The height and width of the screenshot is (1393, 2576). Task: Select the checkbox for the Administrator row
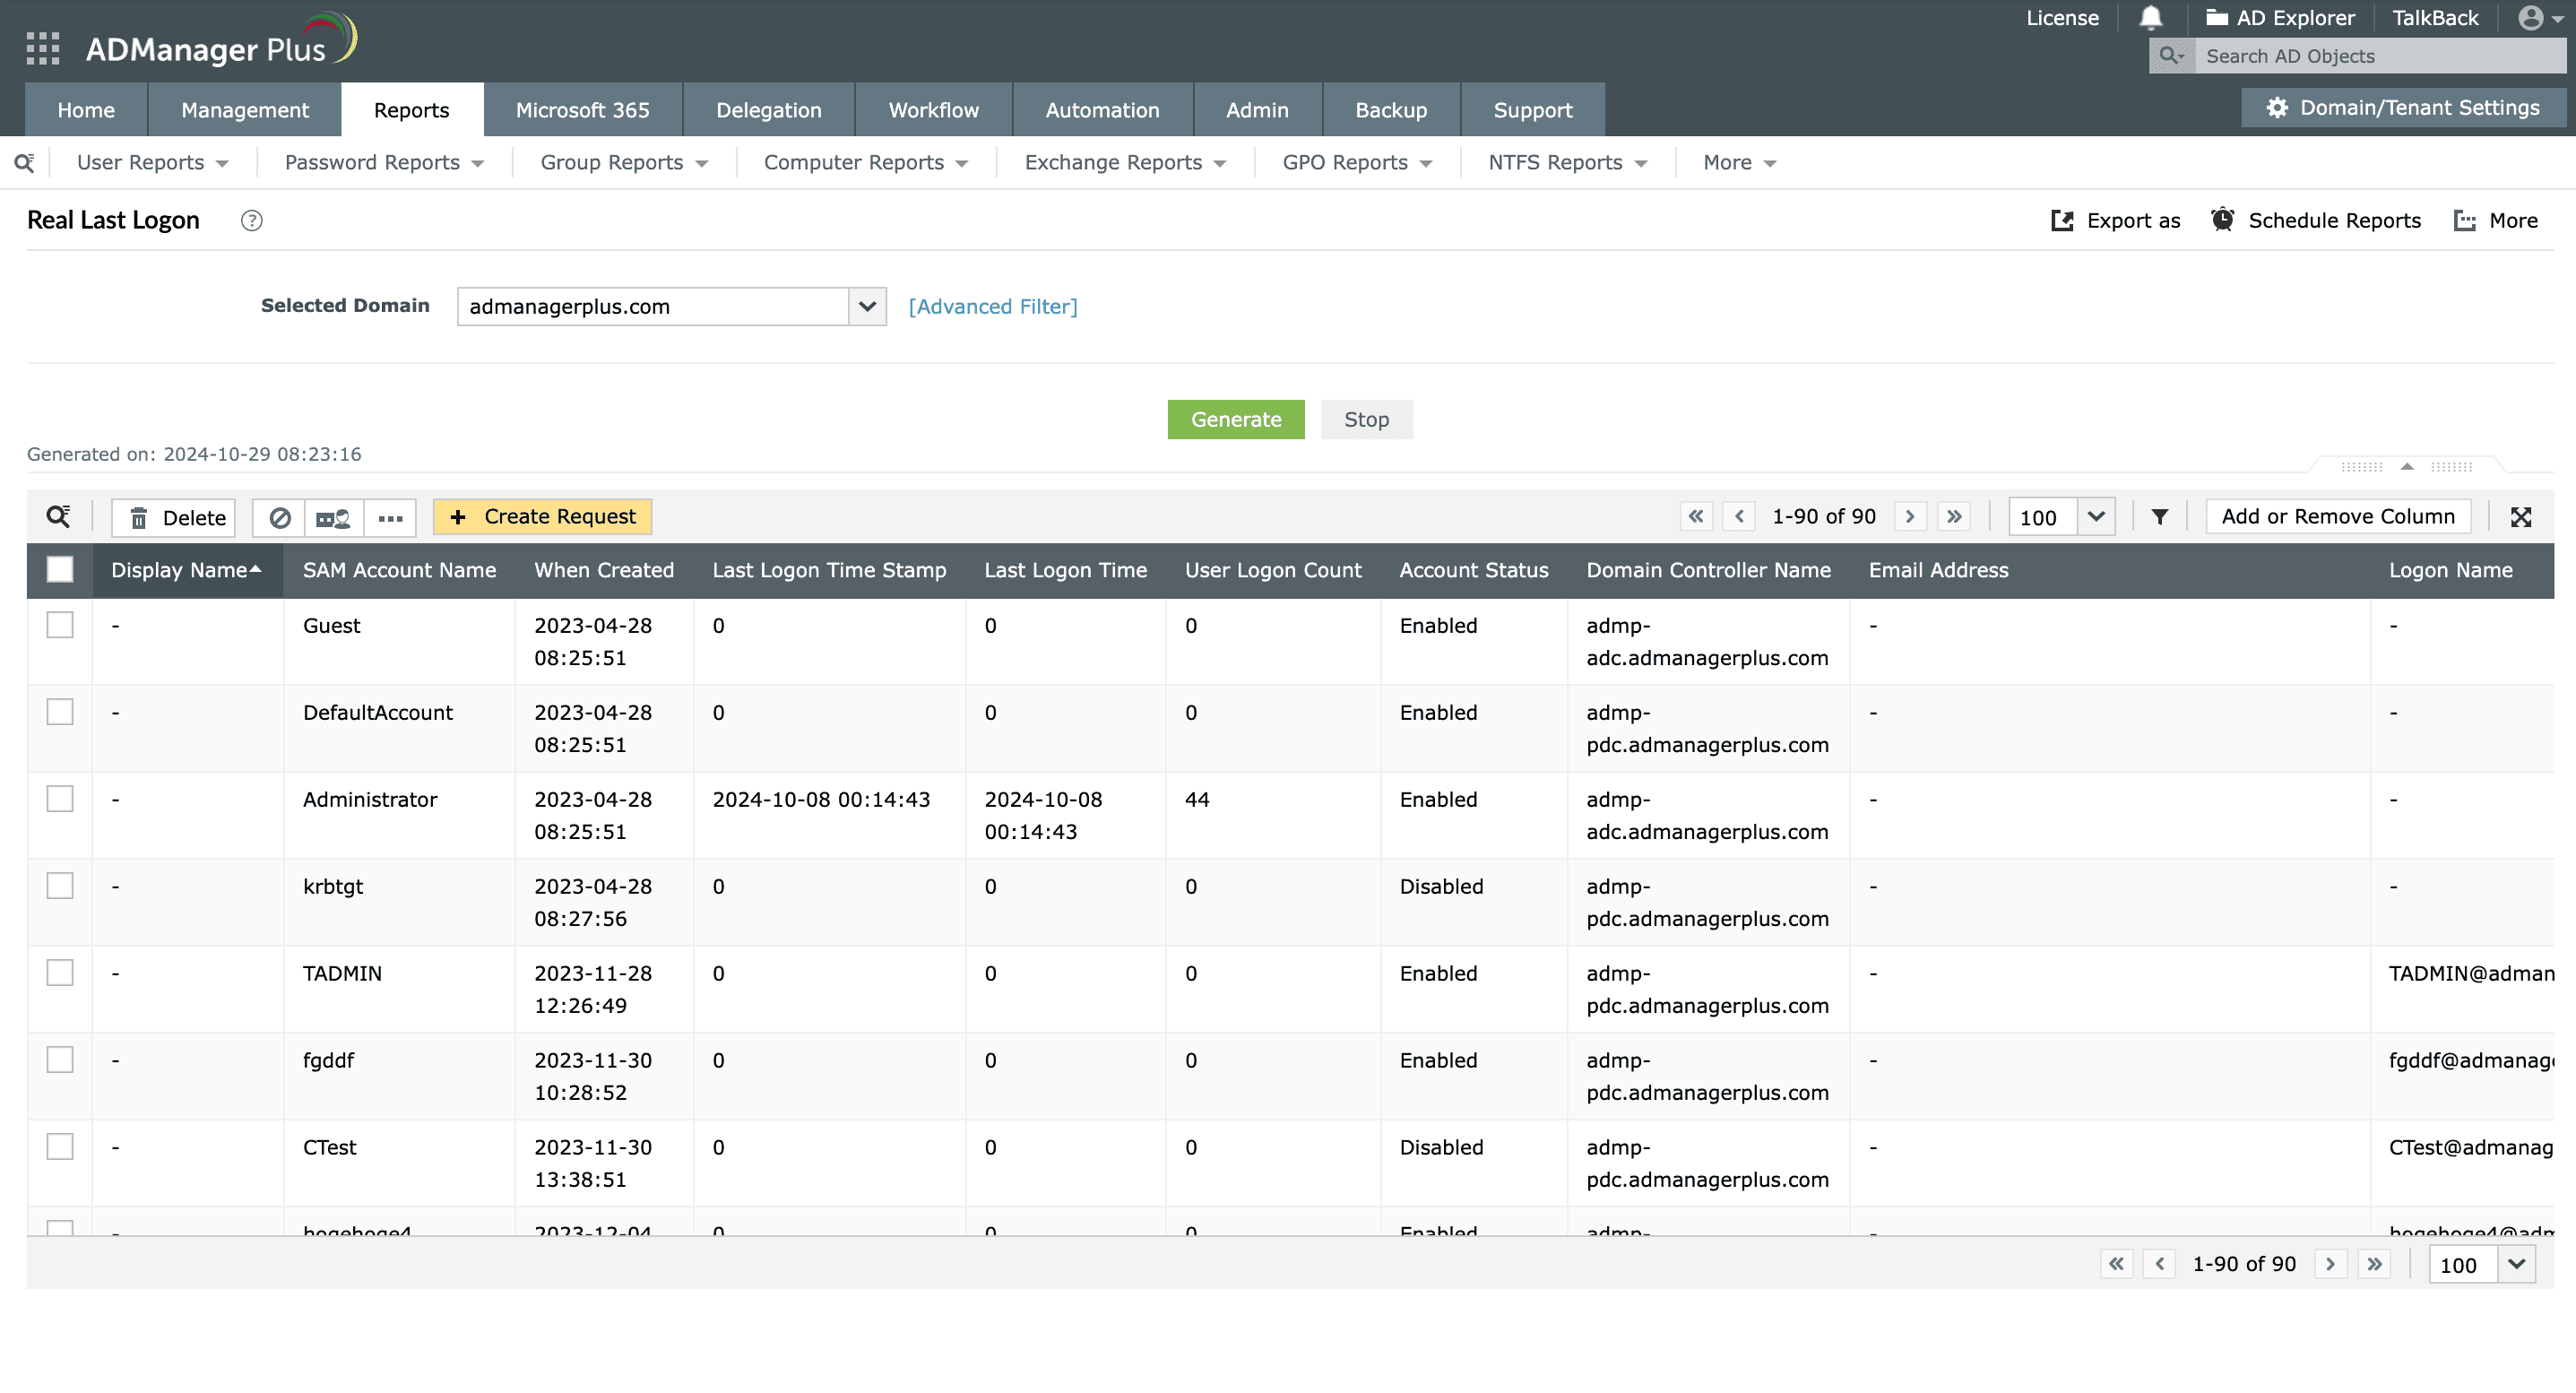click(60, 798)
